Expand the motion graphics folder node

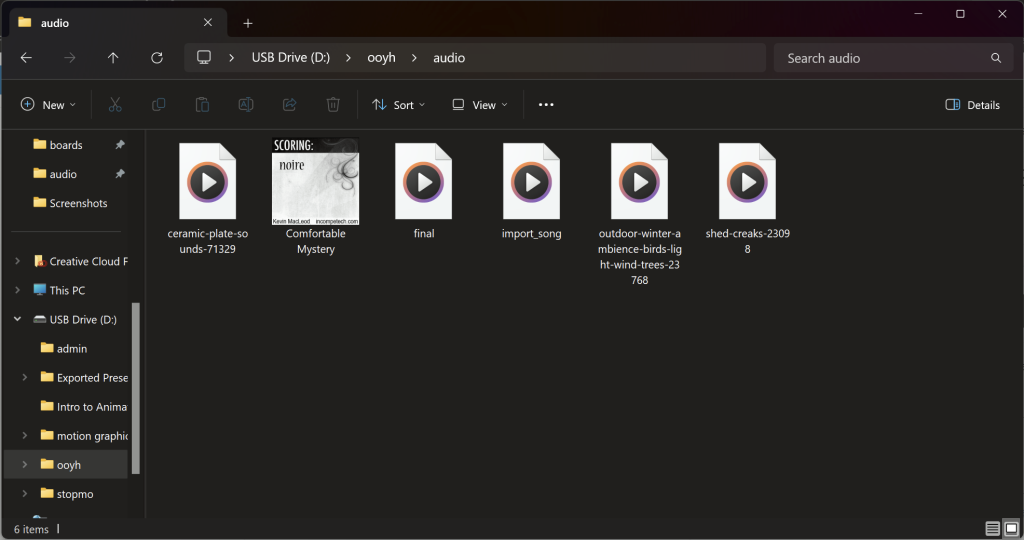point(25,436)
